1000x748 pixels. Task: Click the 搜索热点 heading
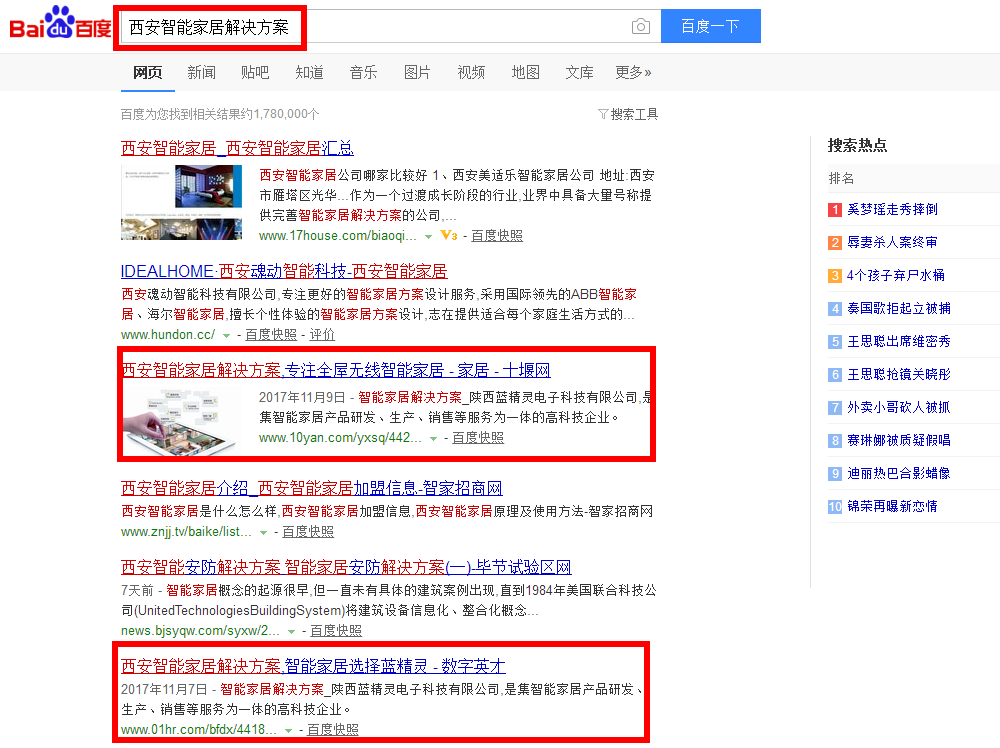857,145
